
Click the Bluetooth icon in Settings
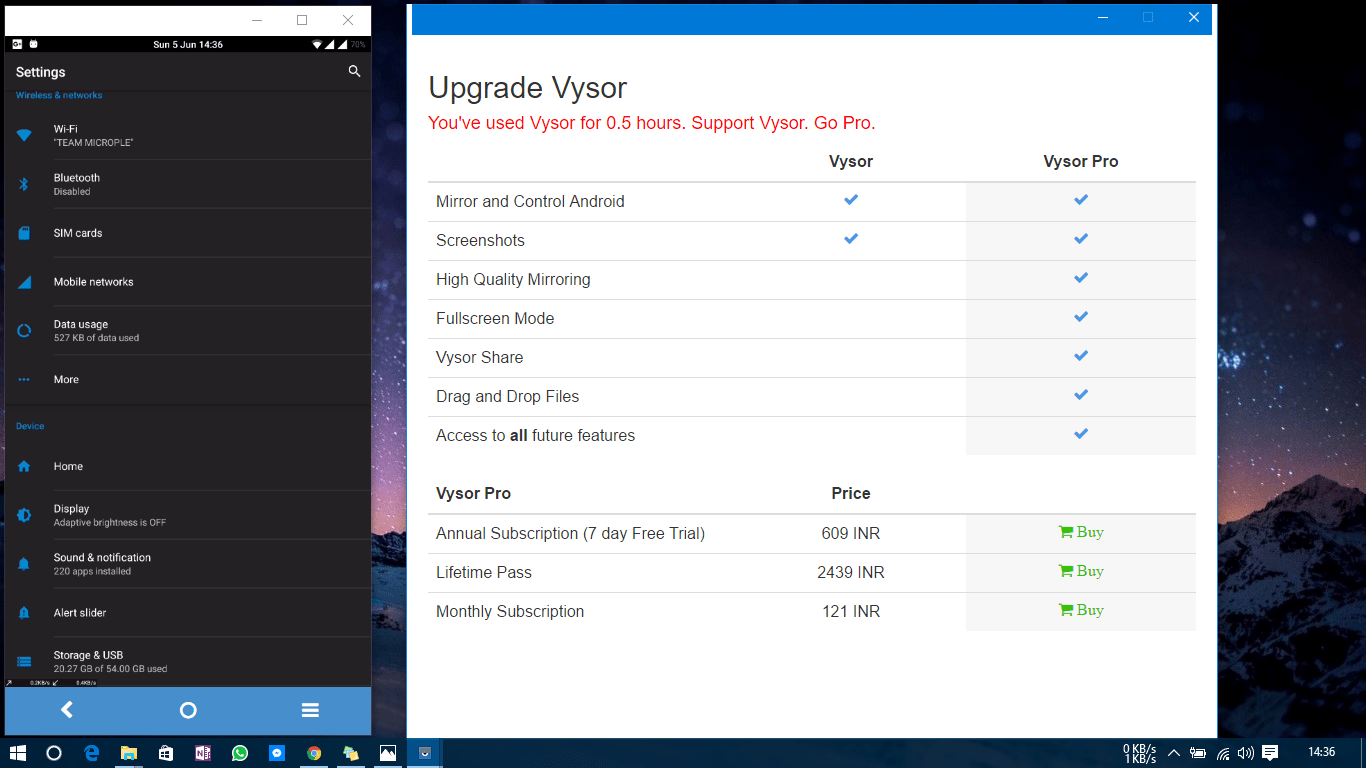(x=23, y=183)
